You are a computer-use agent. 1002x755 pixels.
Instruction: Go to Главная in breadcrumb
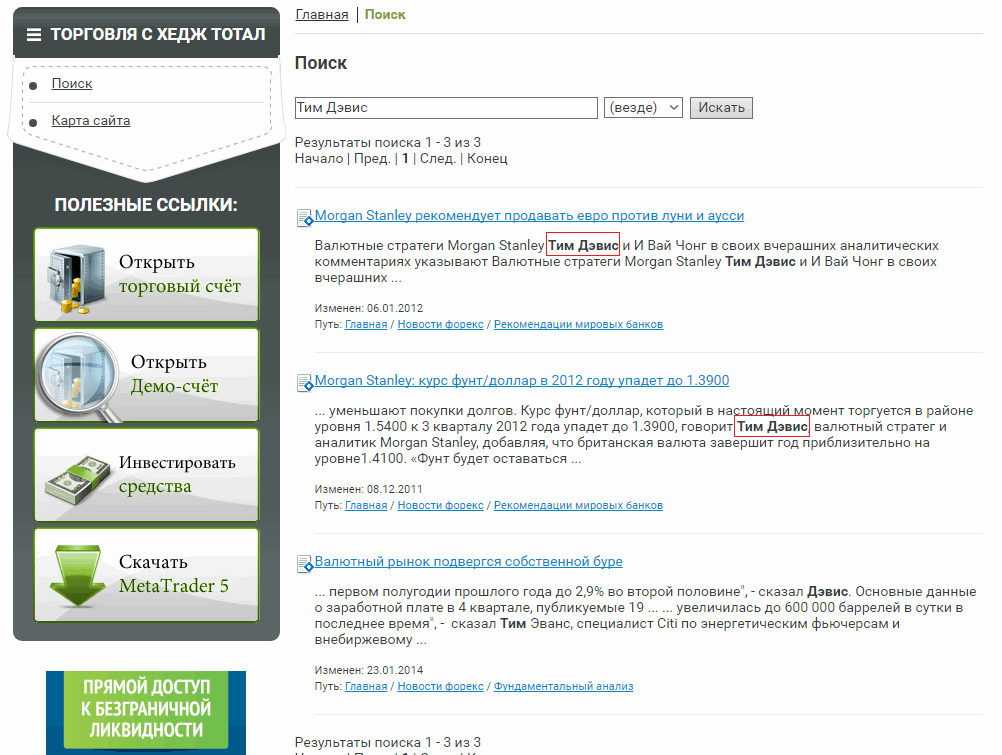[321, 14]
